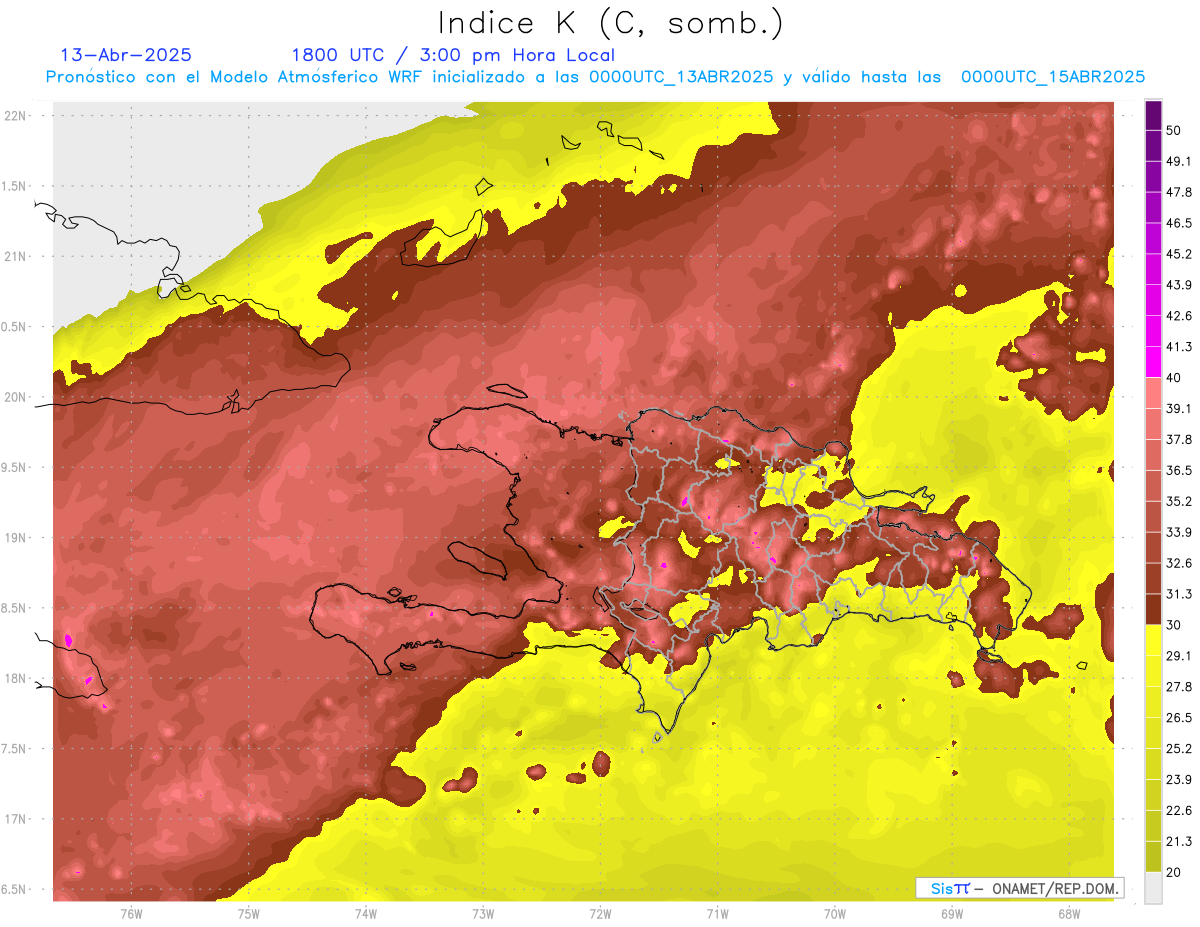Click the 'Pronostico con el Modelo Atmosferico WRF' line
Viewport: 1200px width, 927px height.
click(595, 77)
